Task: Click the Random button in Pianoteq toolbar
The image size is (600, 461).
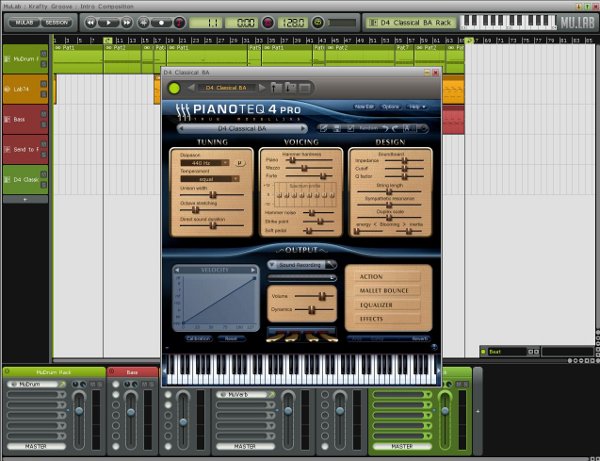Action: pyautogui.click(x=368, y=128)
